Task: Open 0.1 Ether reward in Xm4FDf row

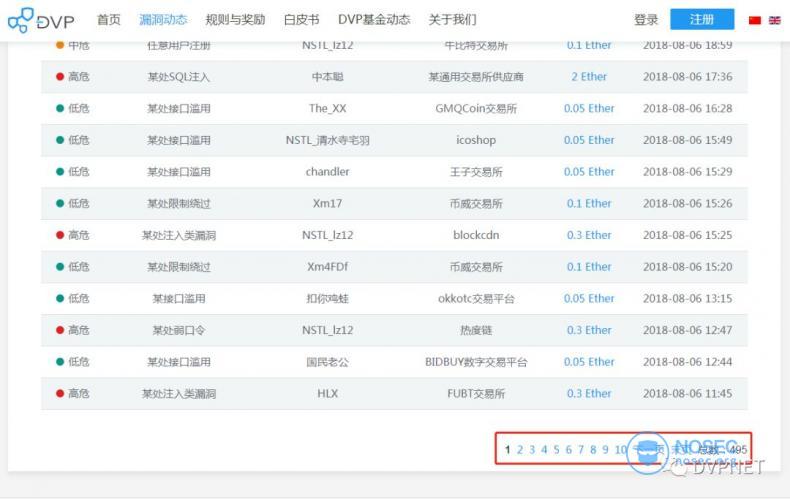Action: [589, 267]
